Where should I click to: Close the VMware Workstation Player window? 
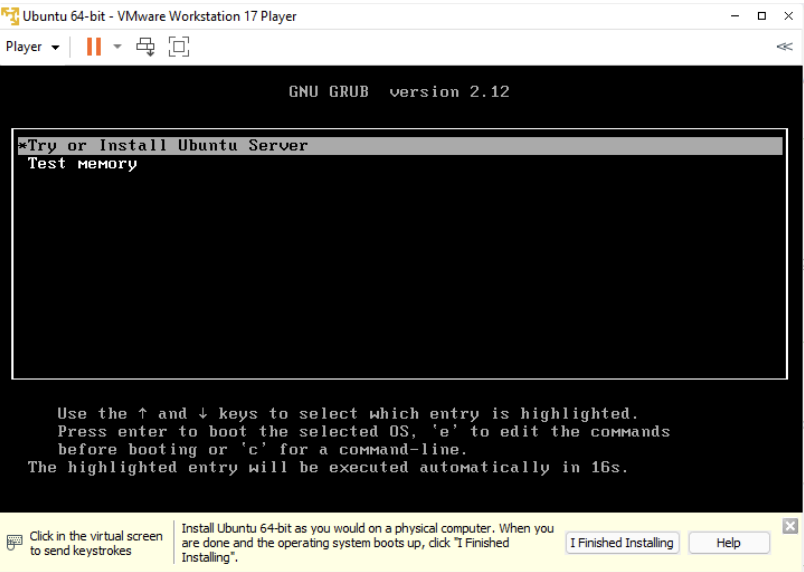(x=788, y=16)
